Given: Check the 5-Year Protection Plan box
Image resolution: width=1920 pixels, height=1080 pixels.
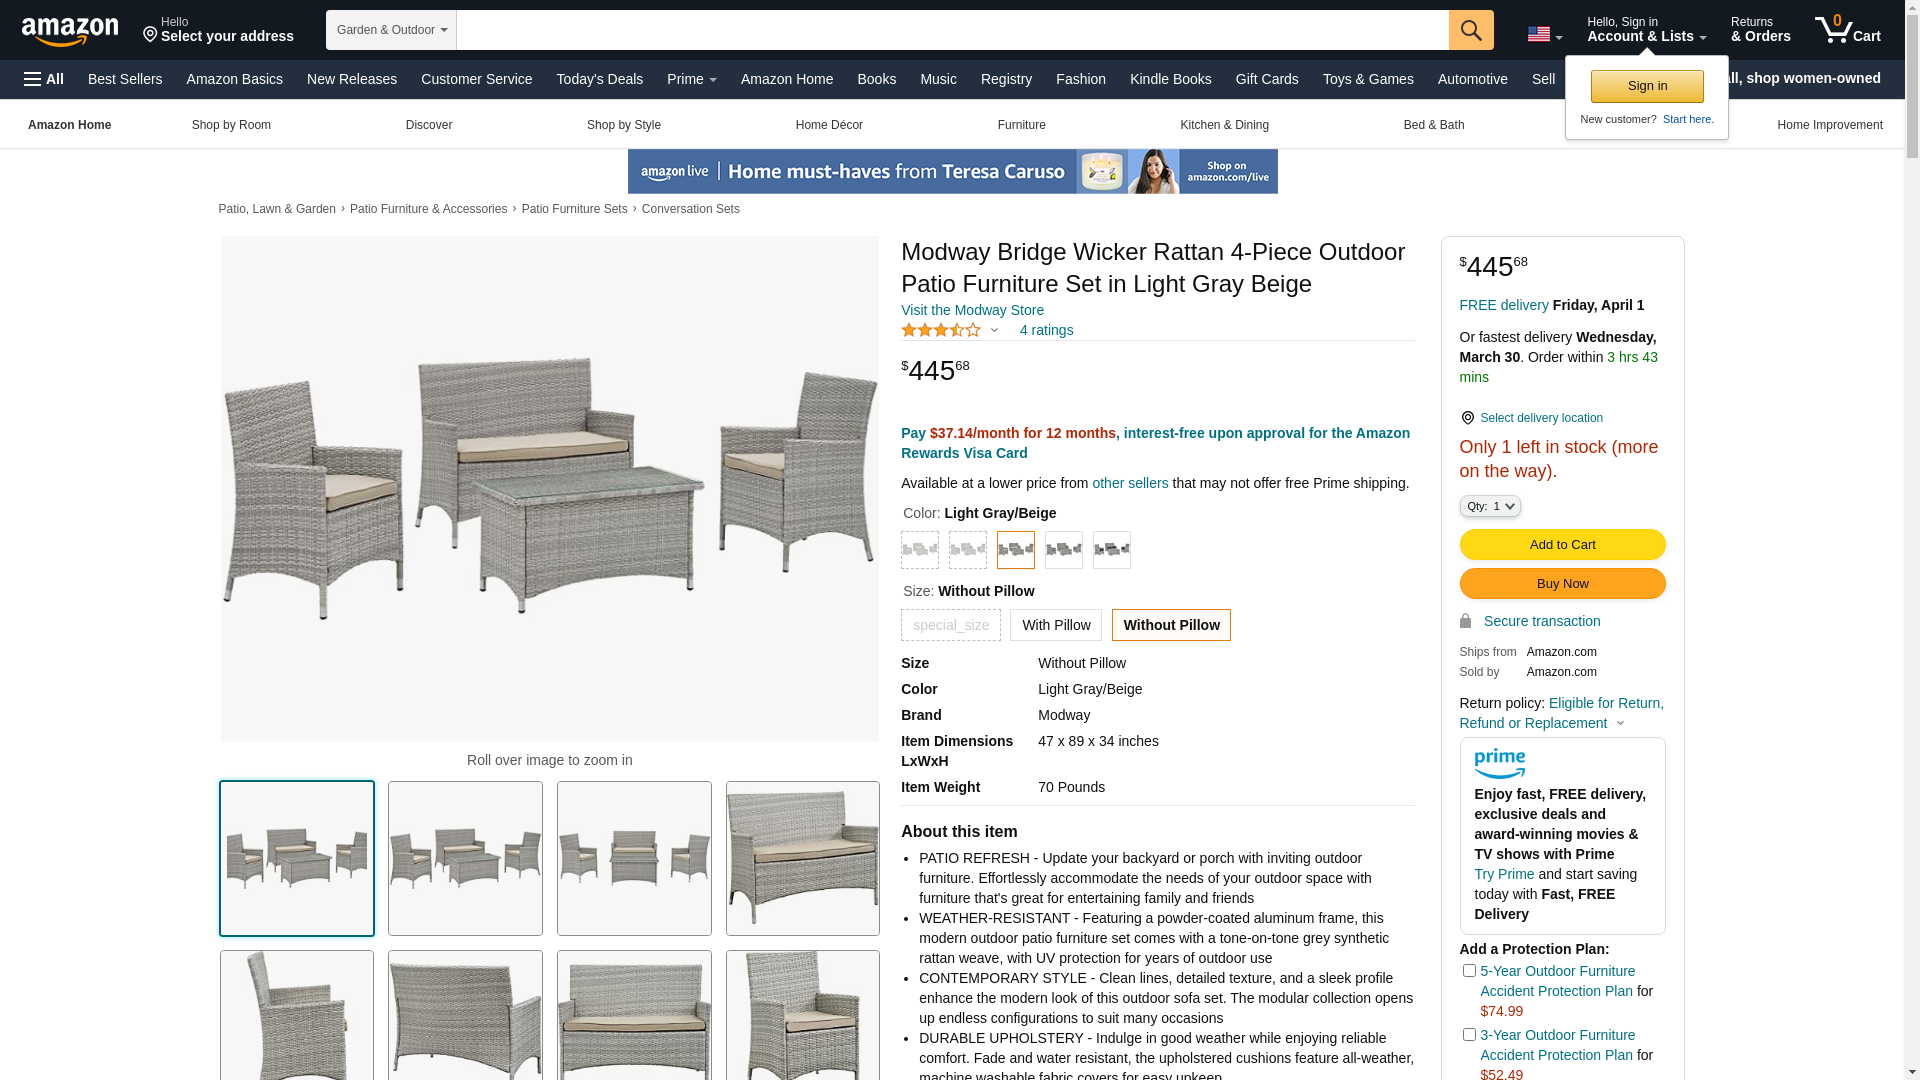Looking at the screenshot, I should (1469, 970).
